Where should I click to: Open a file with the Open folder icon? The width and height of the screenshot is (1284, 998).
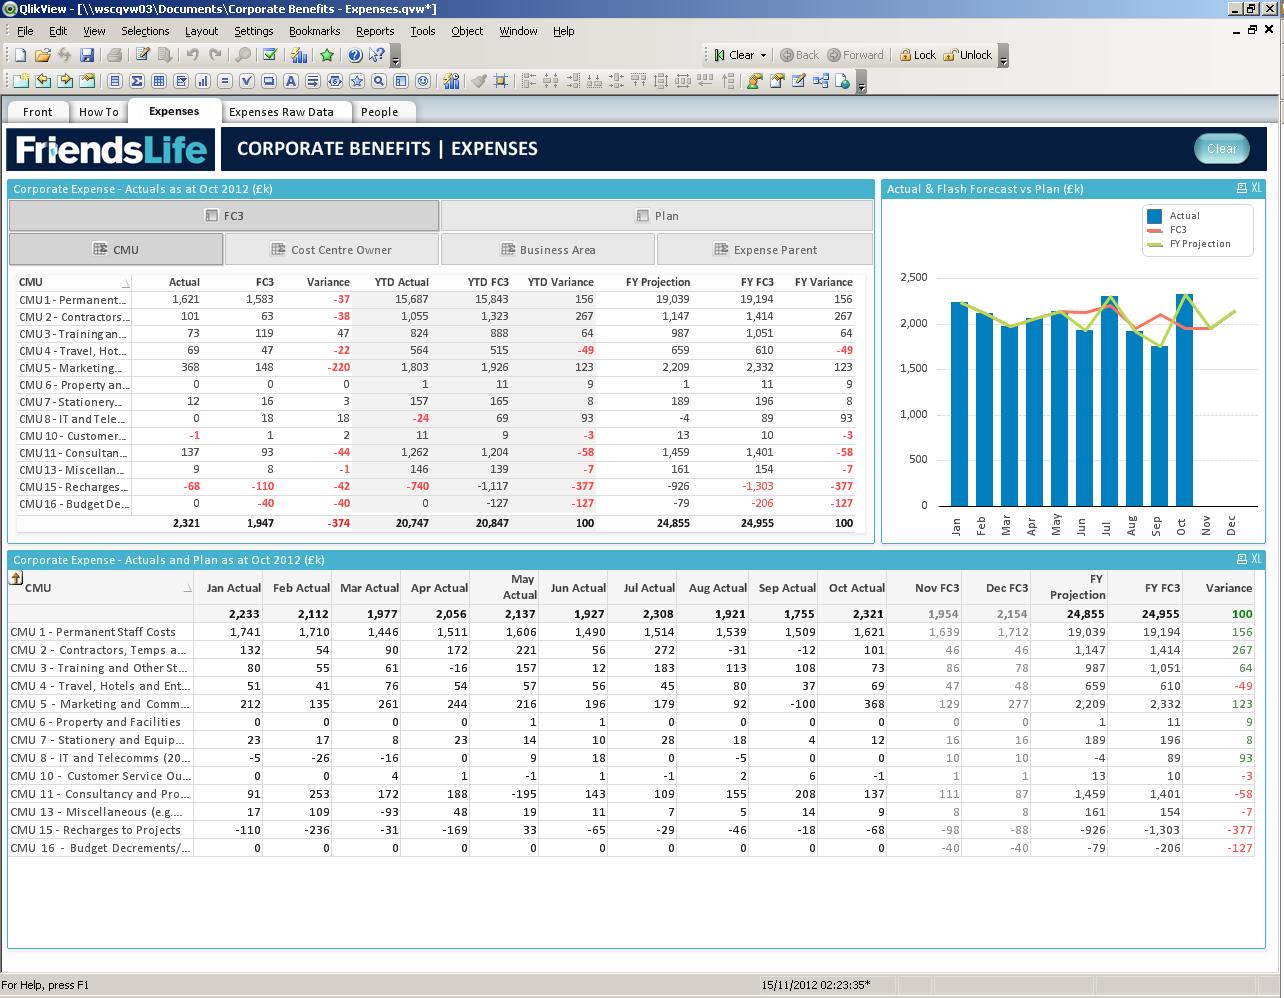click(x=42, y=56)
